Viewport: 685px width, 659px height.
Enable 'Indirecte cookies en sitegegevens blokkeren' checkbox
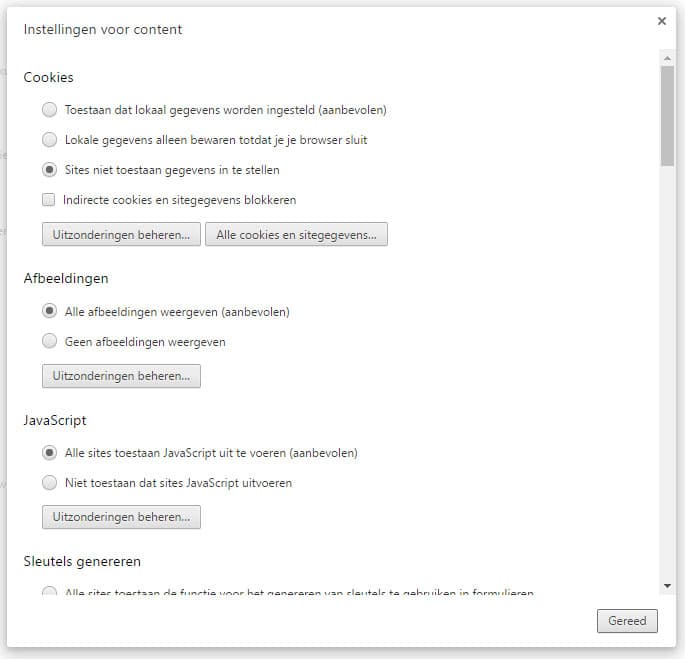pyautogui.click(x=48, y=200)
